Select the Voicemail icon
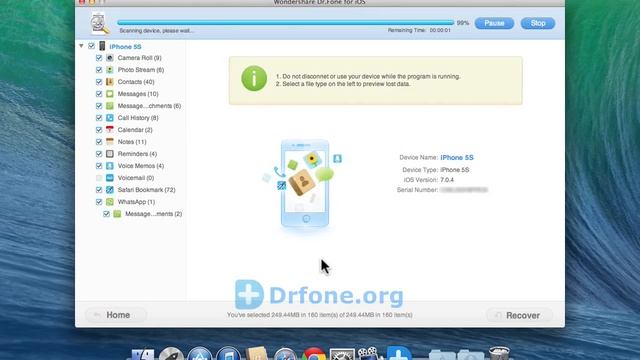640x360 pixels. pos(110,178)
